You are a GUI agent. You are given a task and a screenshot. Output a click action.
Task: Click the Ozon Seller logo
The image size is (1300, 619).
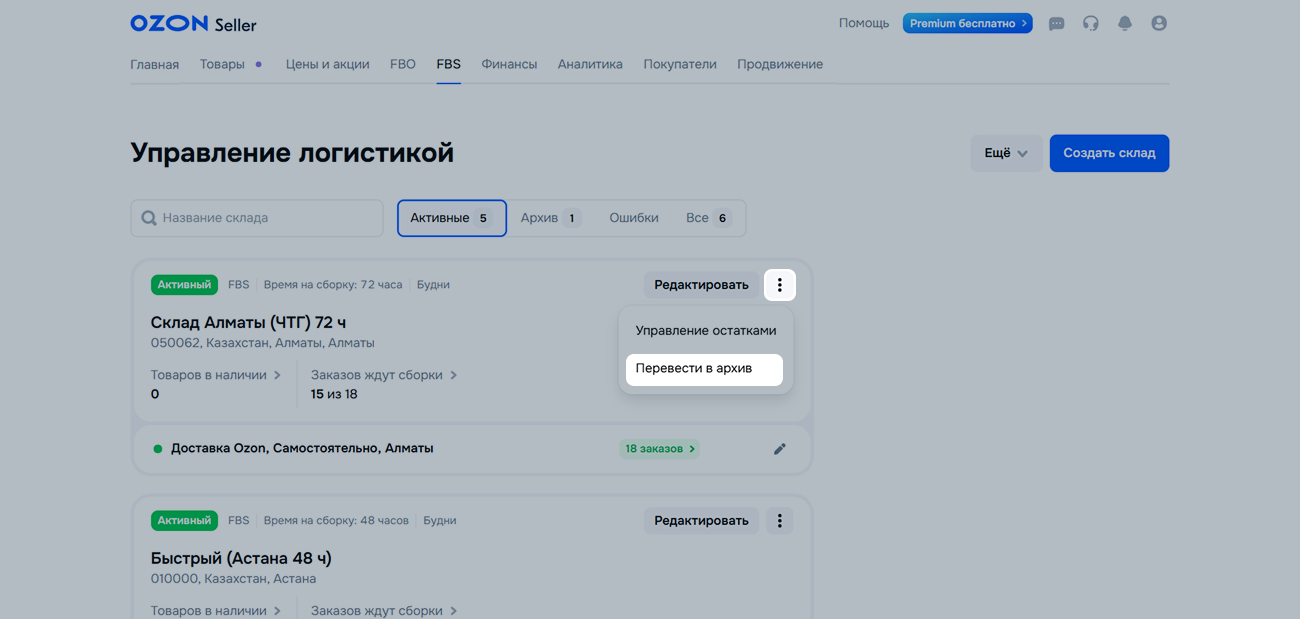(x=193, y=24)
